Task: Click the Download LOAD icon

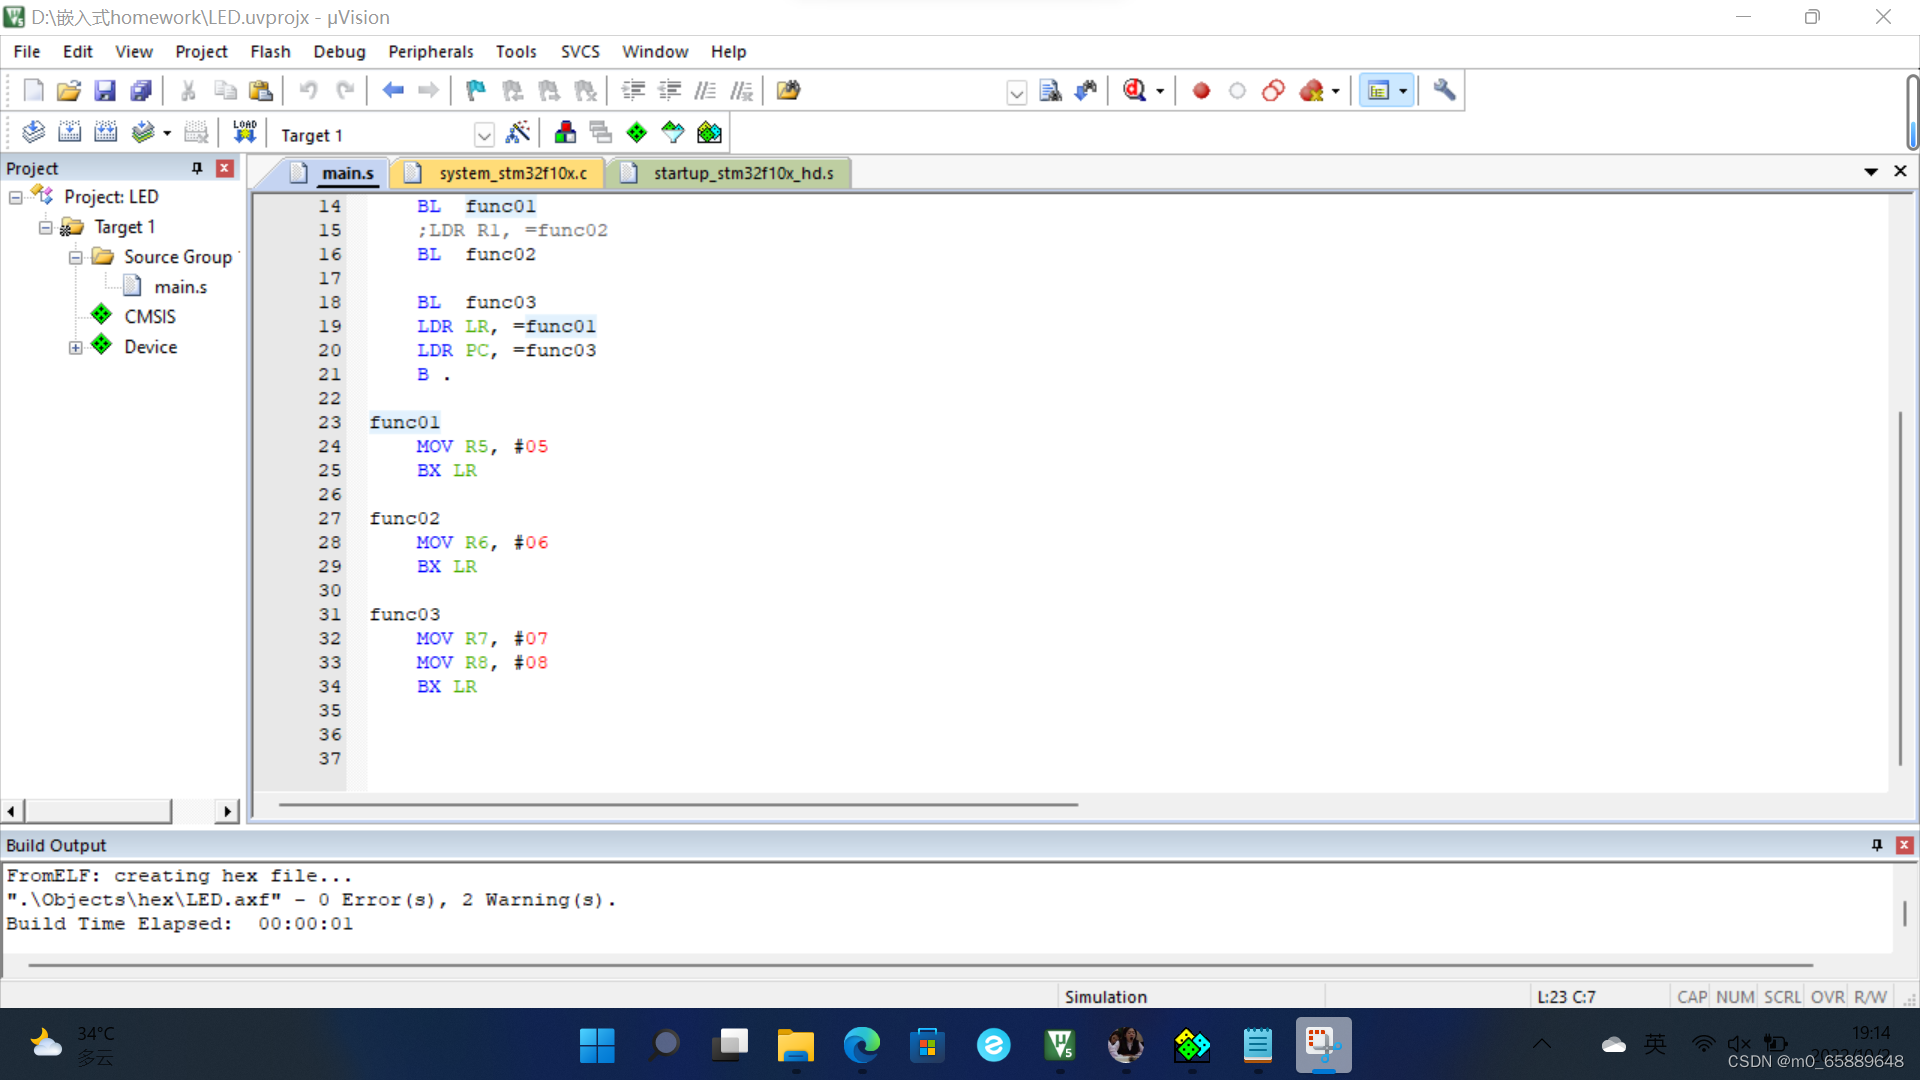Action: point(245,133)
